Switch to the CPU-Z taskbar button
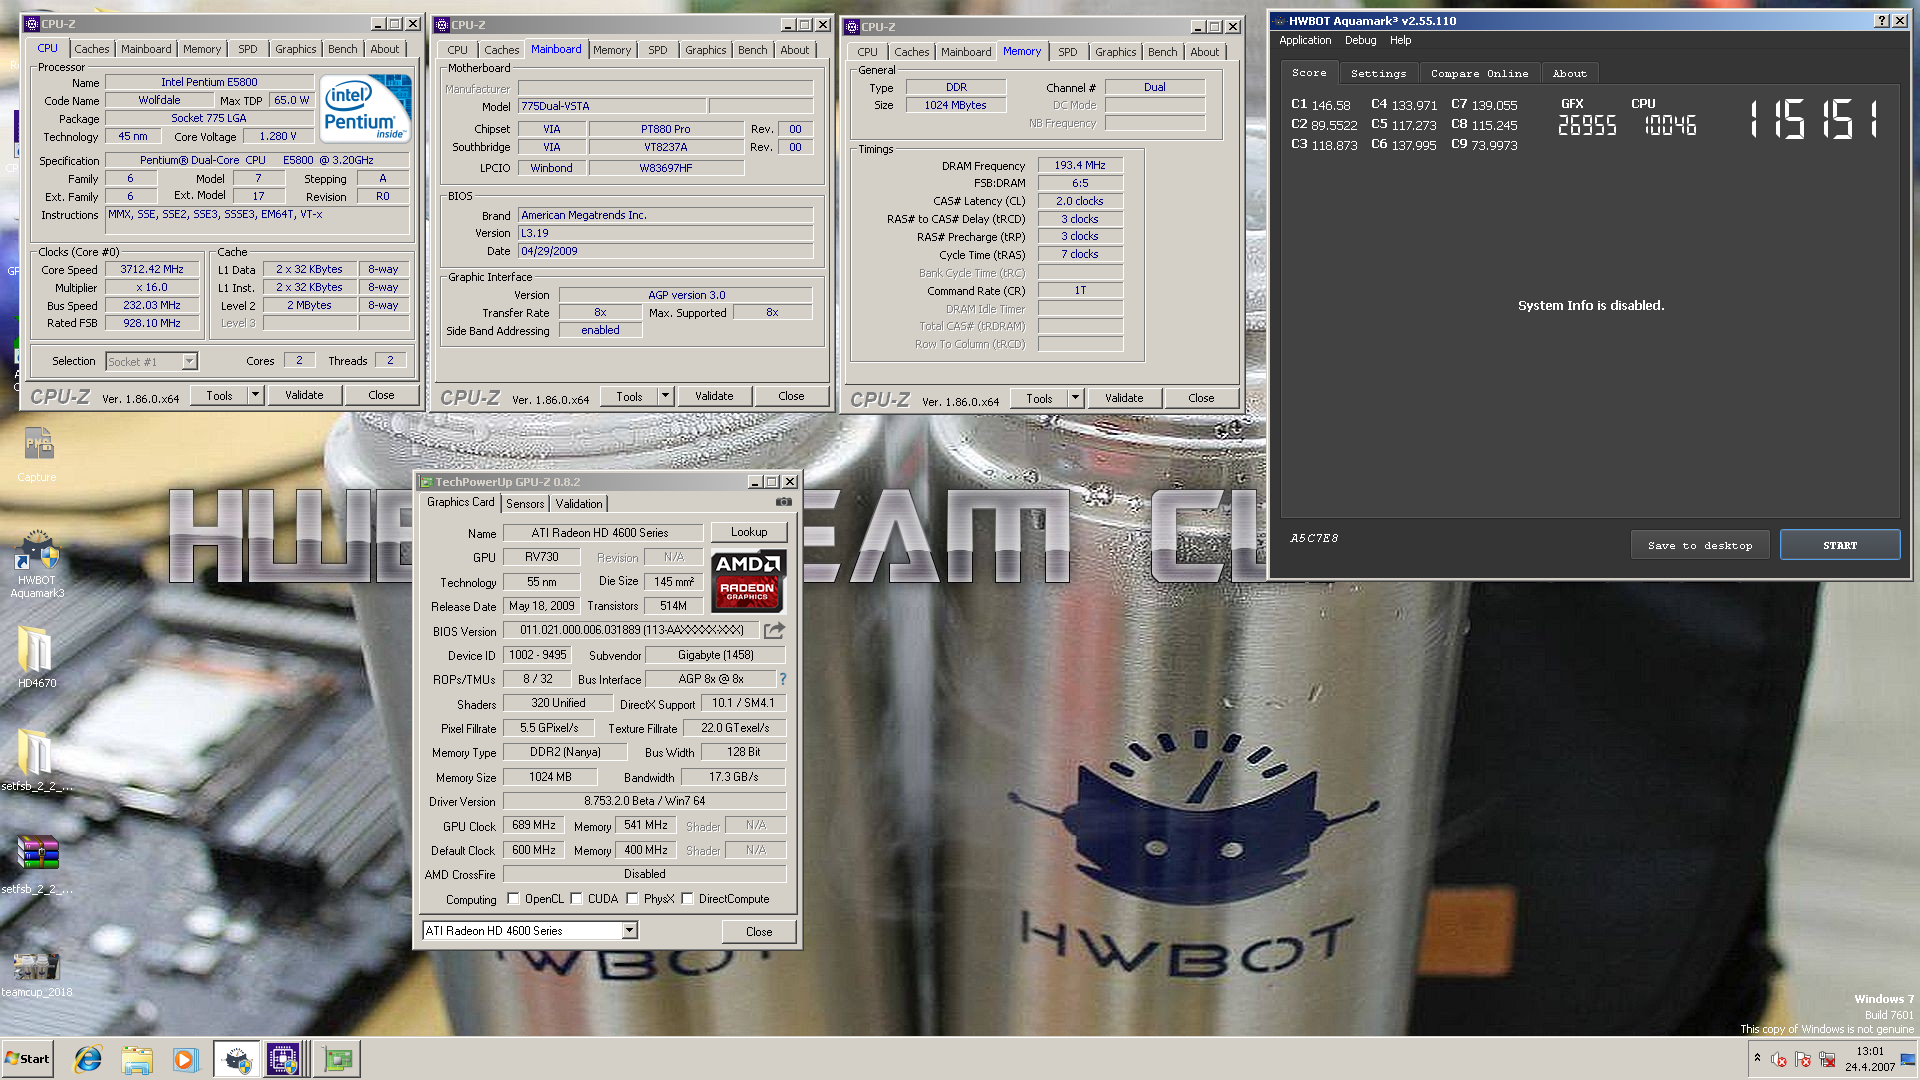The image size is (1920, 1080). 284,1059
